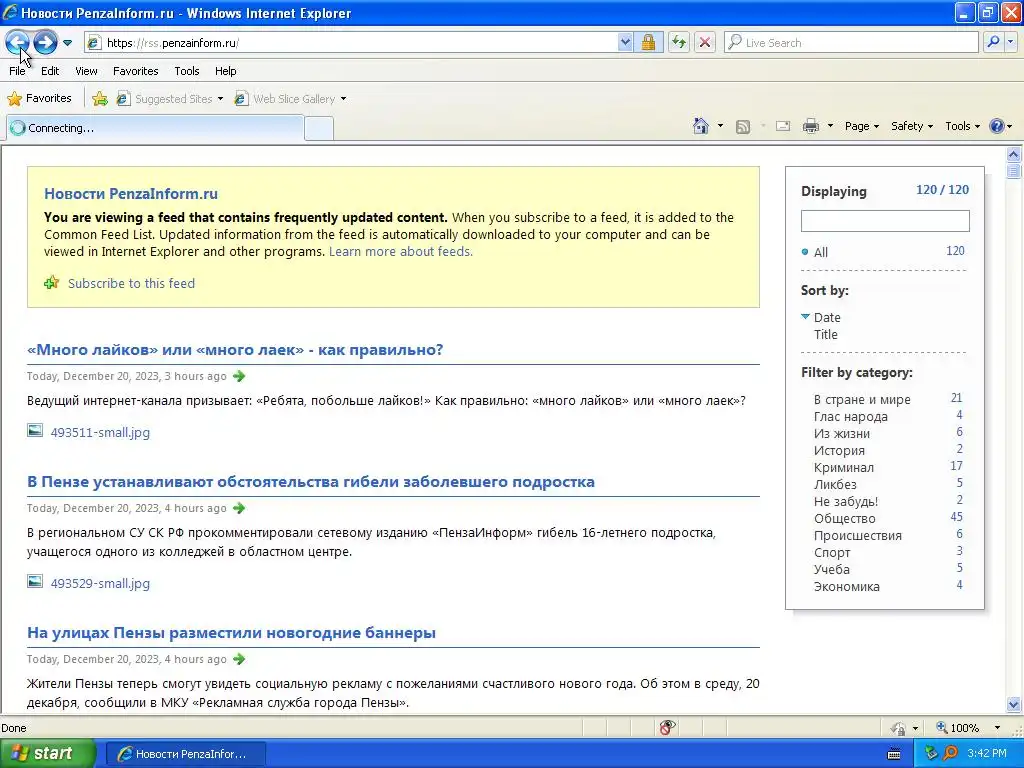Click the Home icon in command bar

point(701,126)
